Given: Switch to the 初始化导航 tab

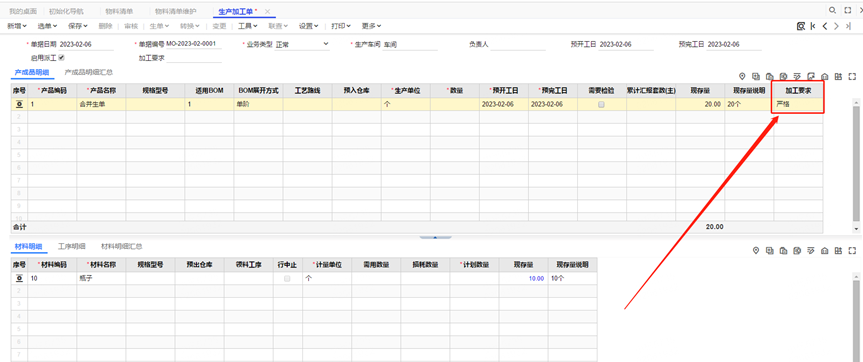Looking at the screenshot, I should [x=66, y=12].
